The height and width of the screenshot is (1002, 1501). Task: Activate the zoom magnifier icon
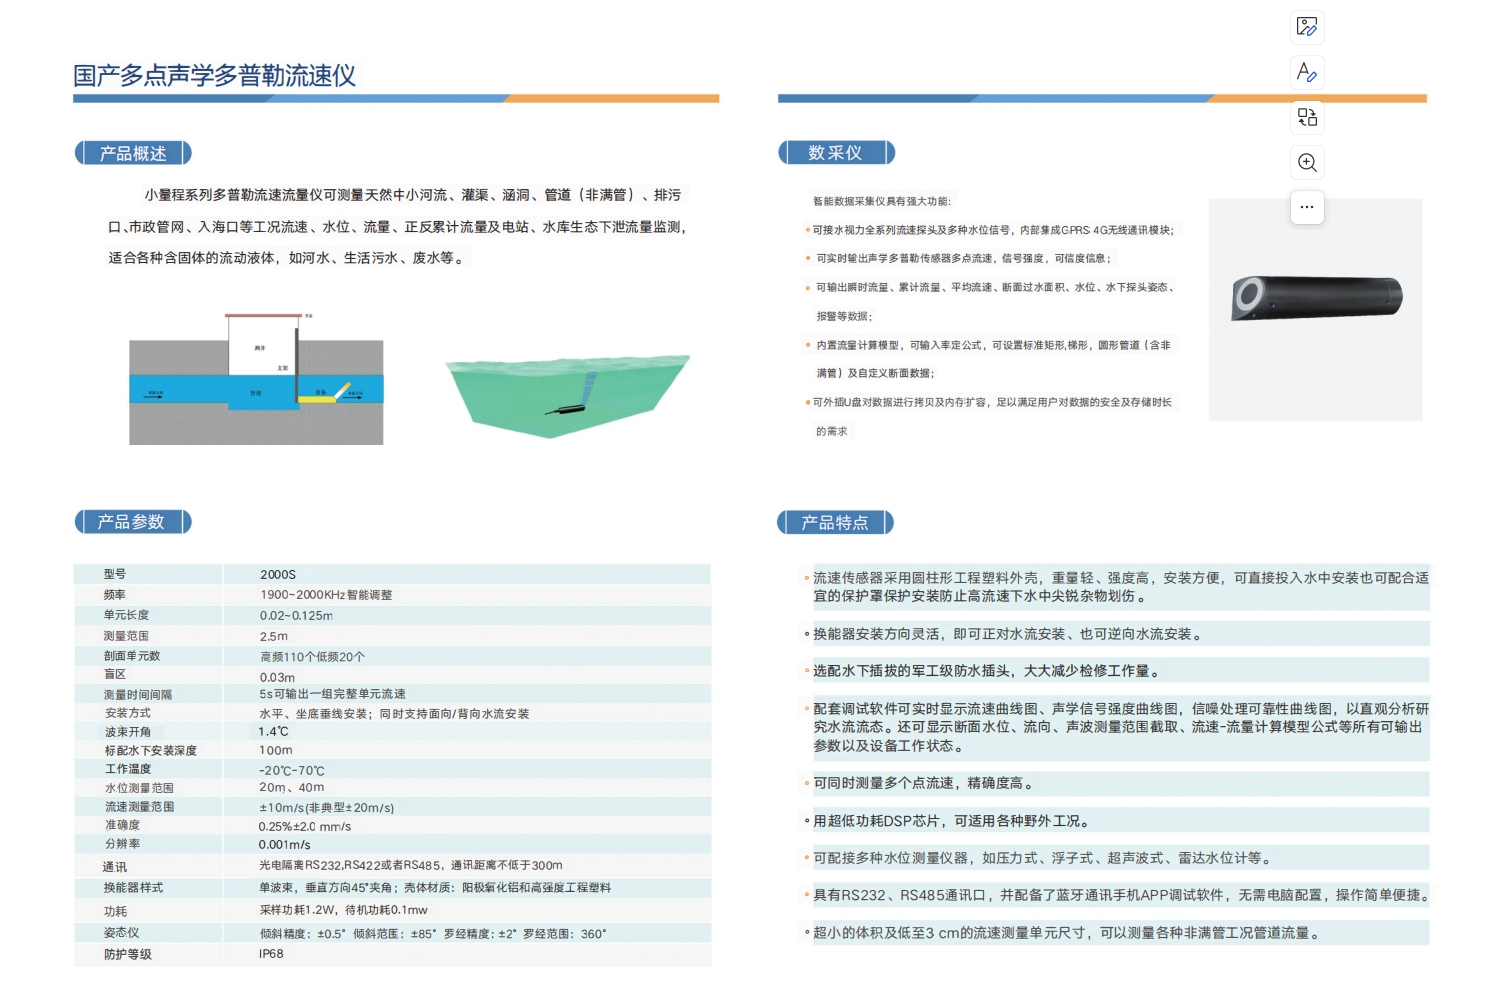tap(1307, 162)
